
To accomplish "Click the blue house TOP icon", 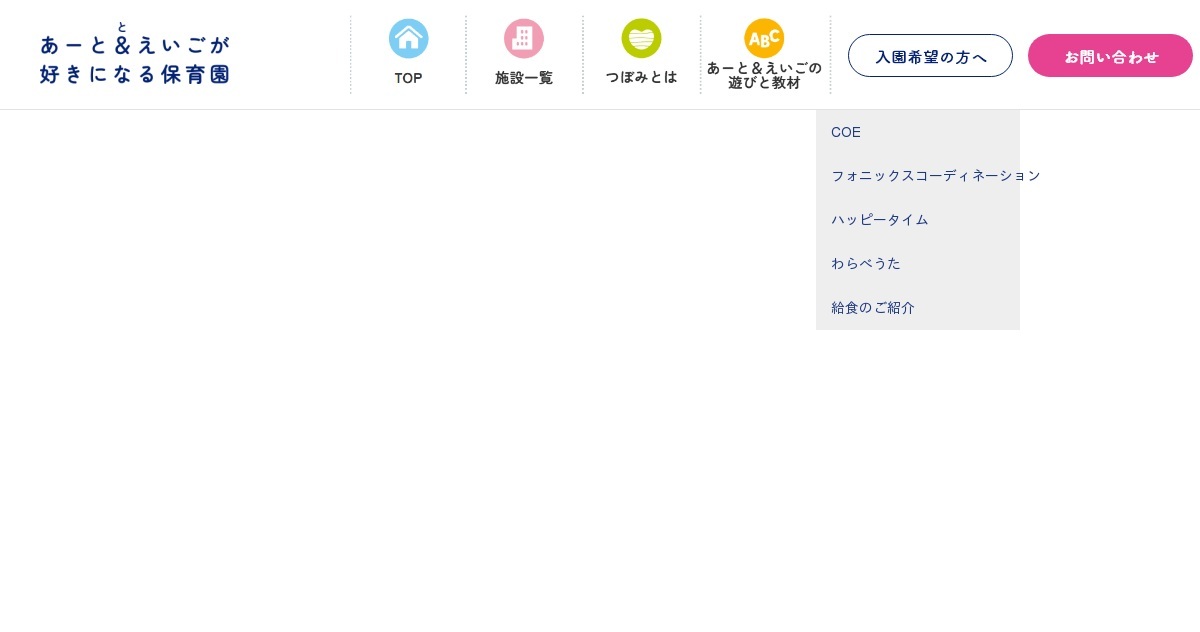I will click(408, 38).
